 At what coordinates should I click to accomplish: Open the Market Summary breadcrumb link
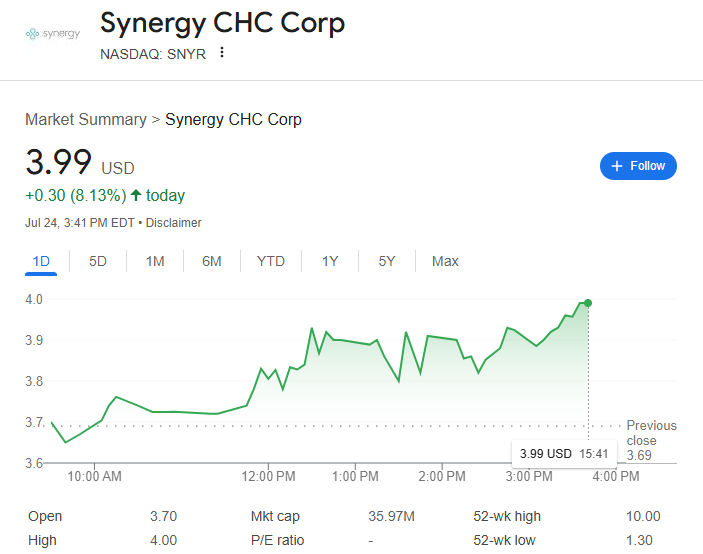(86, 120)
